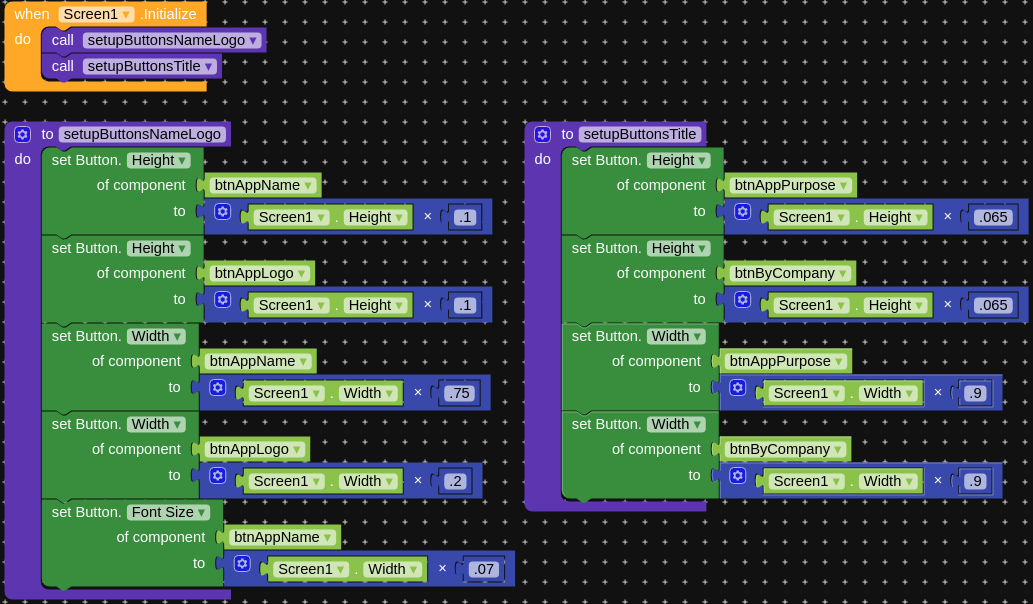
Task: Select the when Screen1.Initialize event block
Action: 28,14
